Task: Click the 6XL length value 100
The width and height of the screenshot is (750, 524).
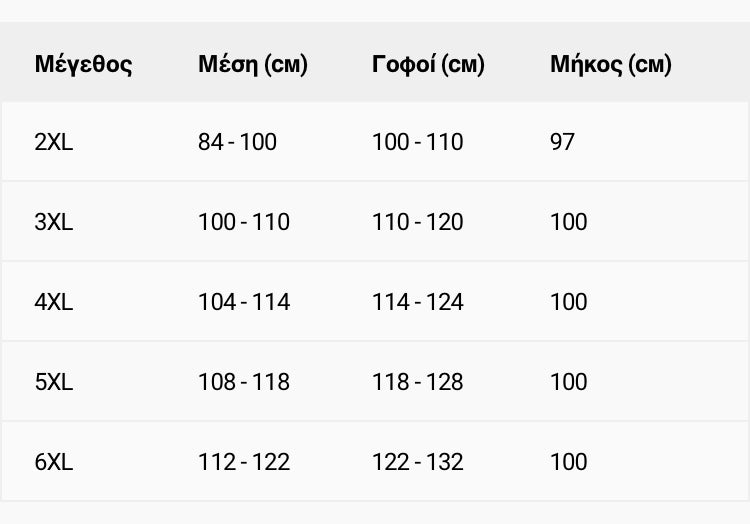Action: point(569,462)
